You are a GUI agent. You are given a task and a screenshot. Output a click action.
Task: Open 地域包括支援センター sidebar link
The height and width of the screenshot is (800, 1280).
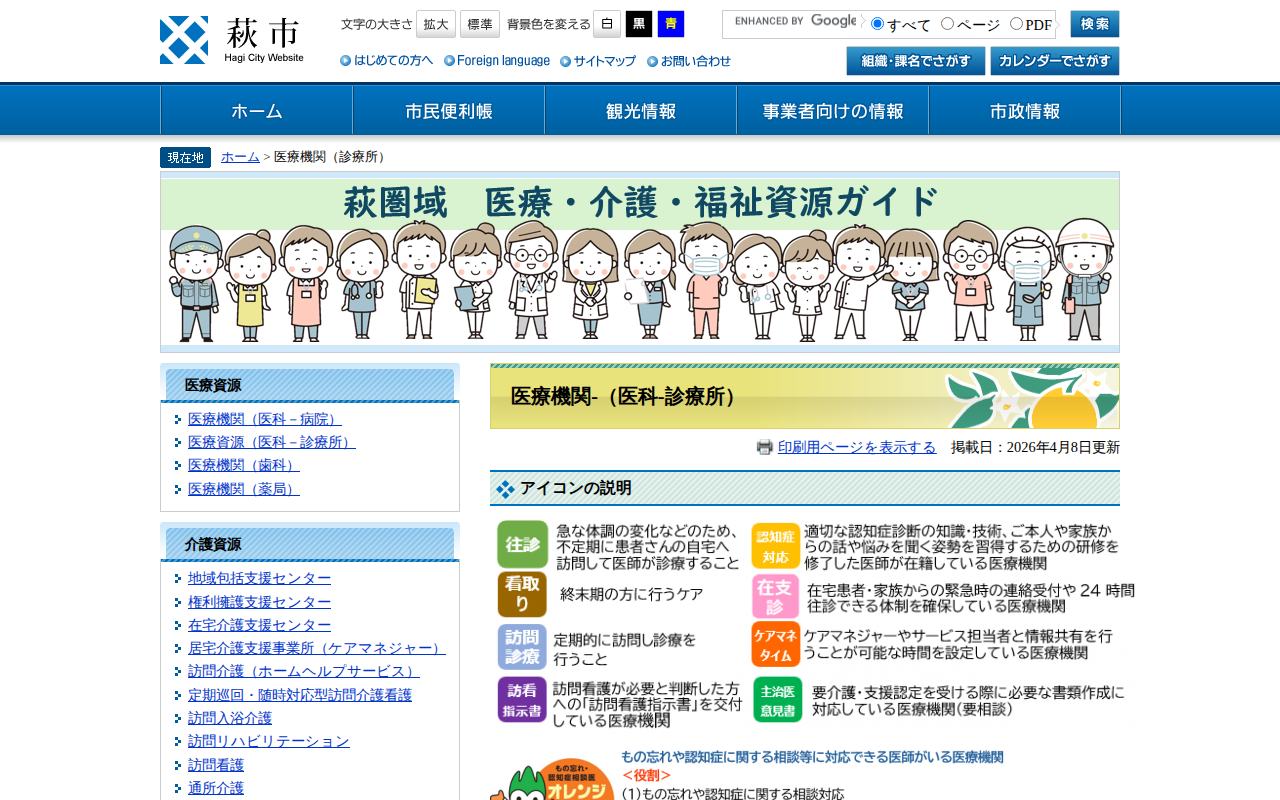[260, 578]
